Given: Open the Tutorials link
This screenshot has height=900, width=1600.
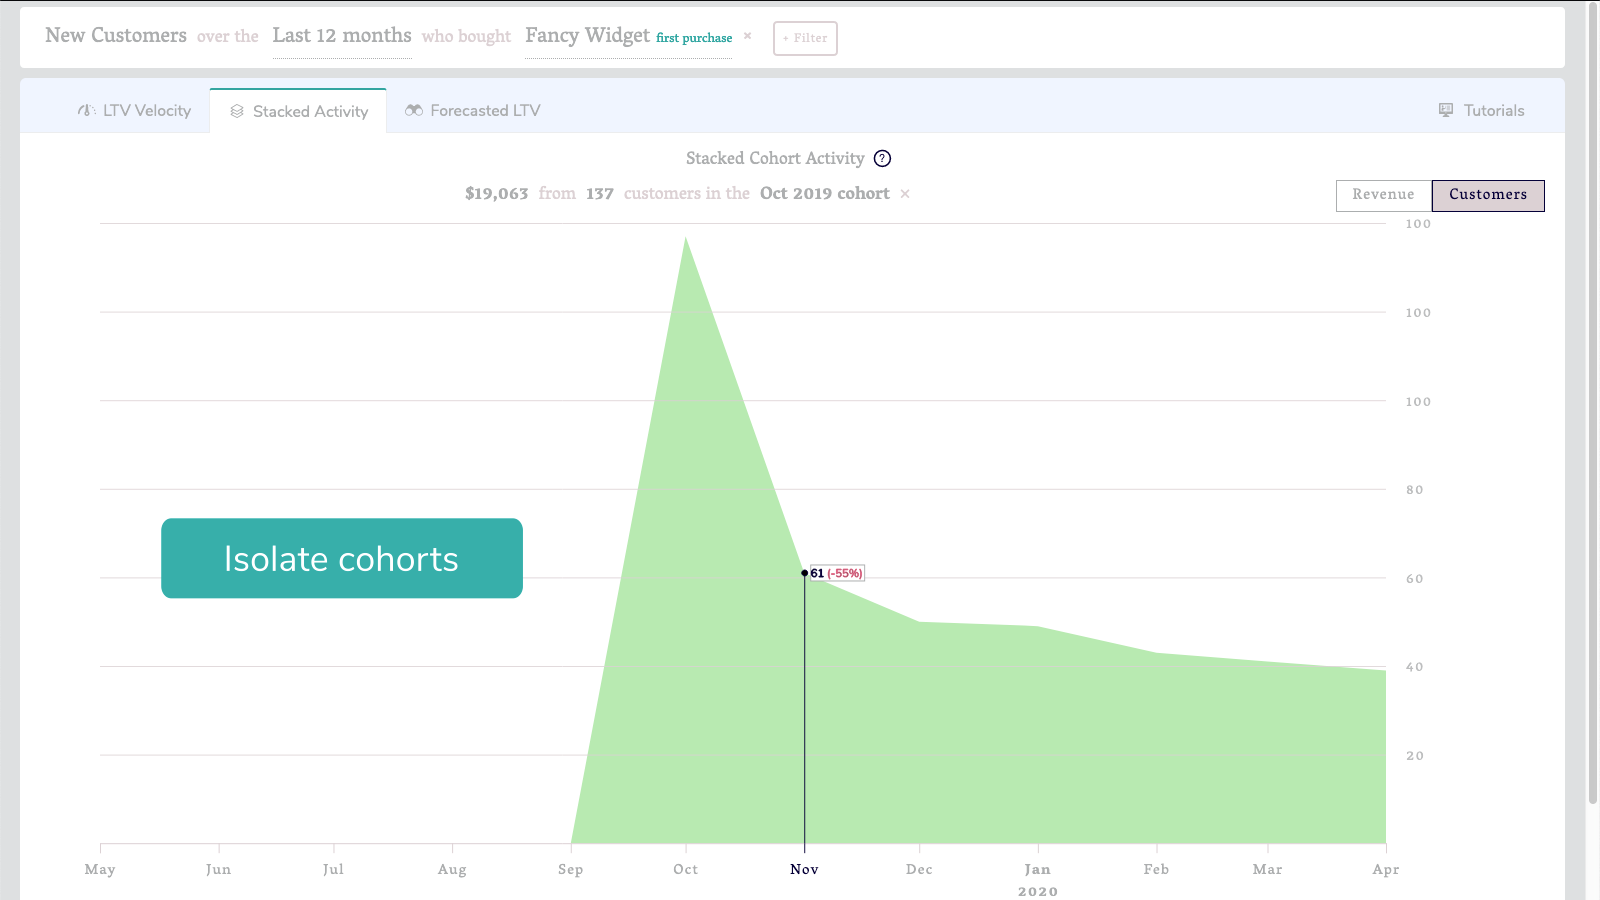Looking at the screenshot, I should coord(1482,111).
